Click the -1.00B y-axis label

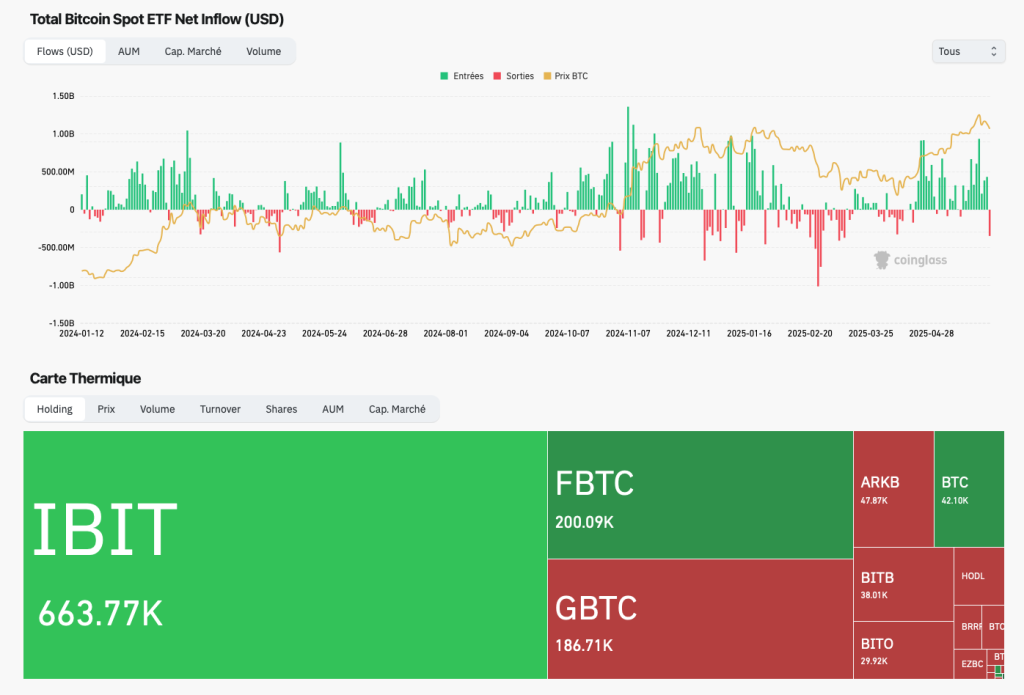click(x=61, y=285)
